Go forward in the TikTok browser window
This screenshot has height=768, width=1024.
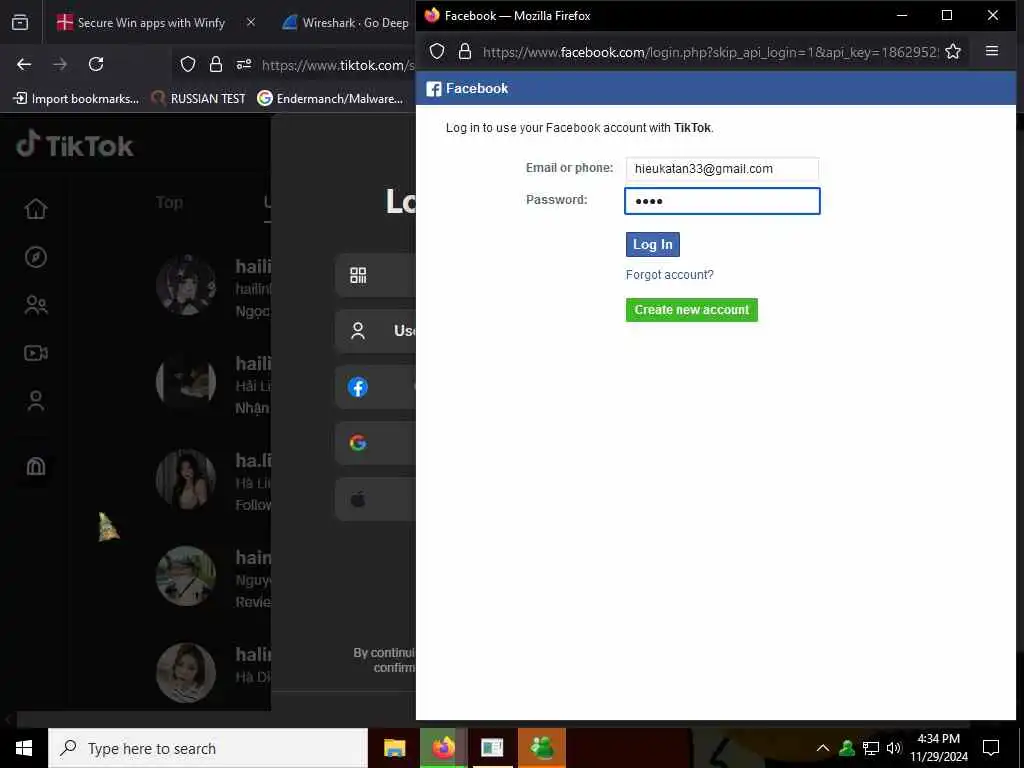(x=59, y=64)
